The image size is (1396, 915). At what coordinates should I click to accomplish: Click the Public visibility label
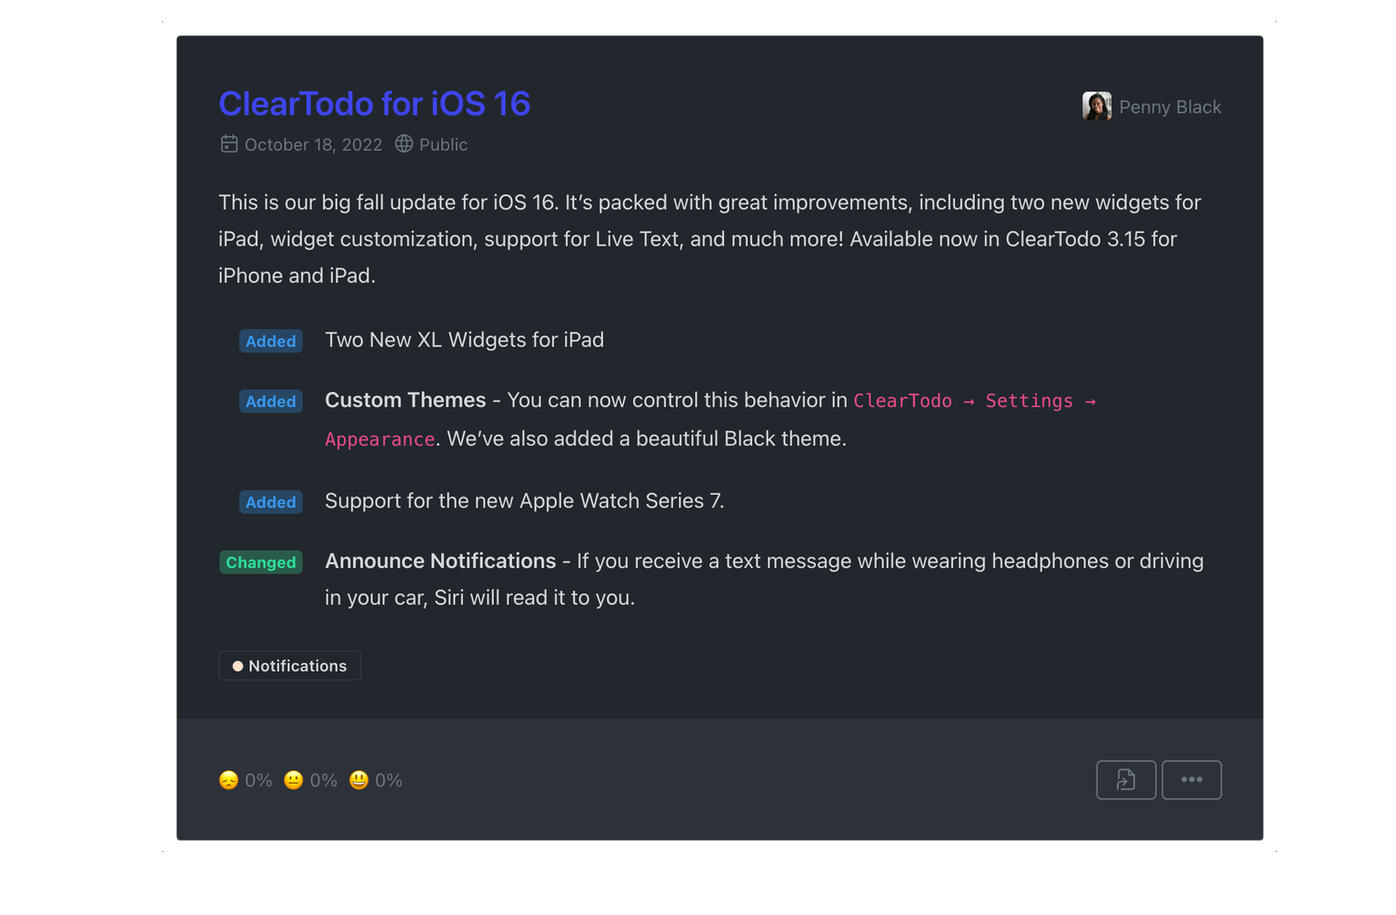pyautogui.click(x=443, y=145)
